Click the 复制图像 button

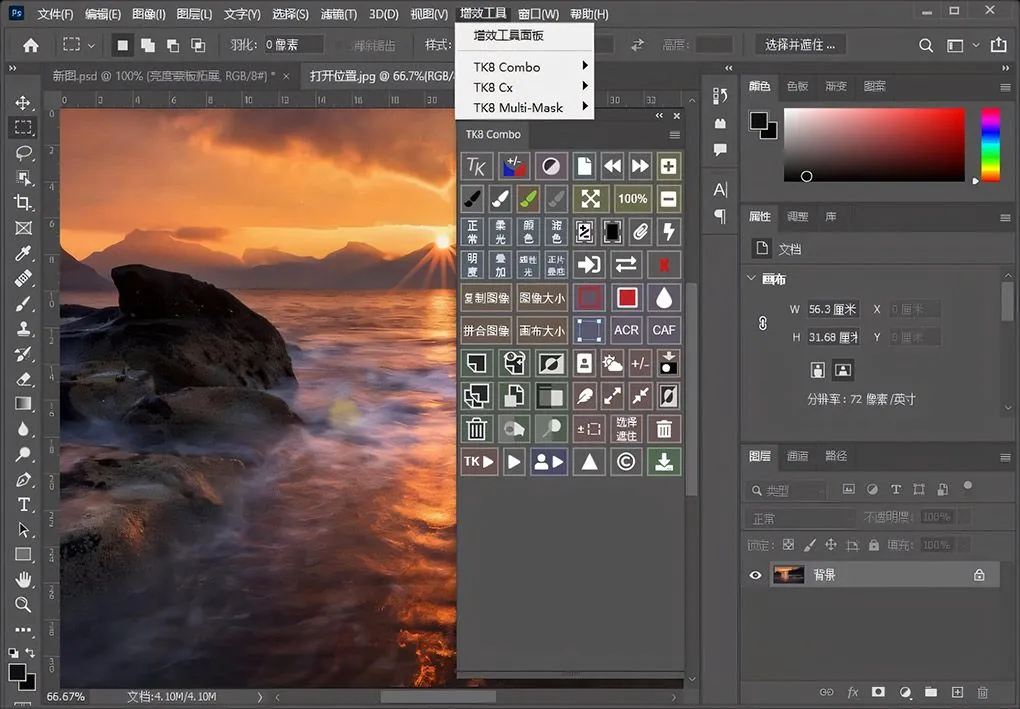pos(486,298)
